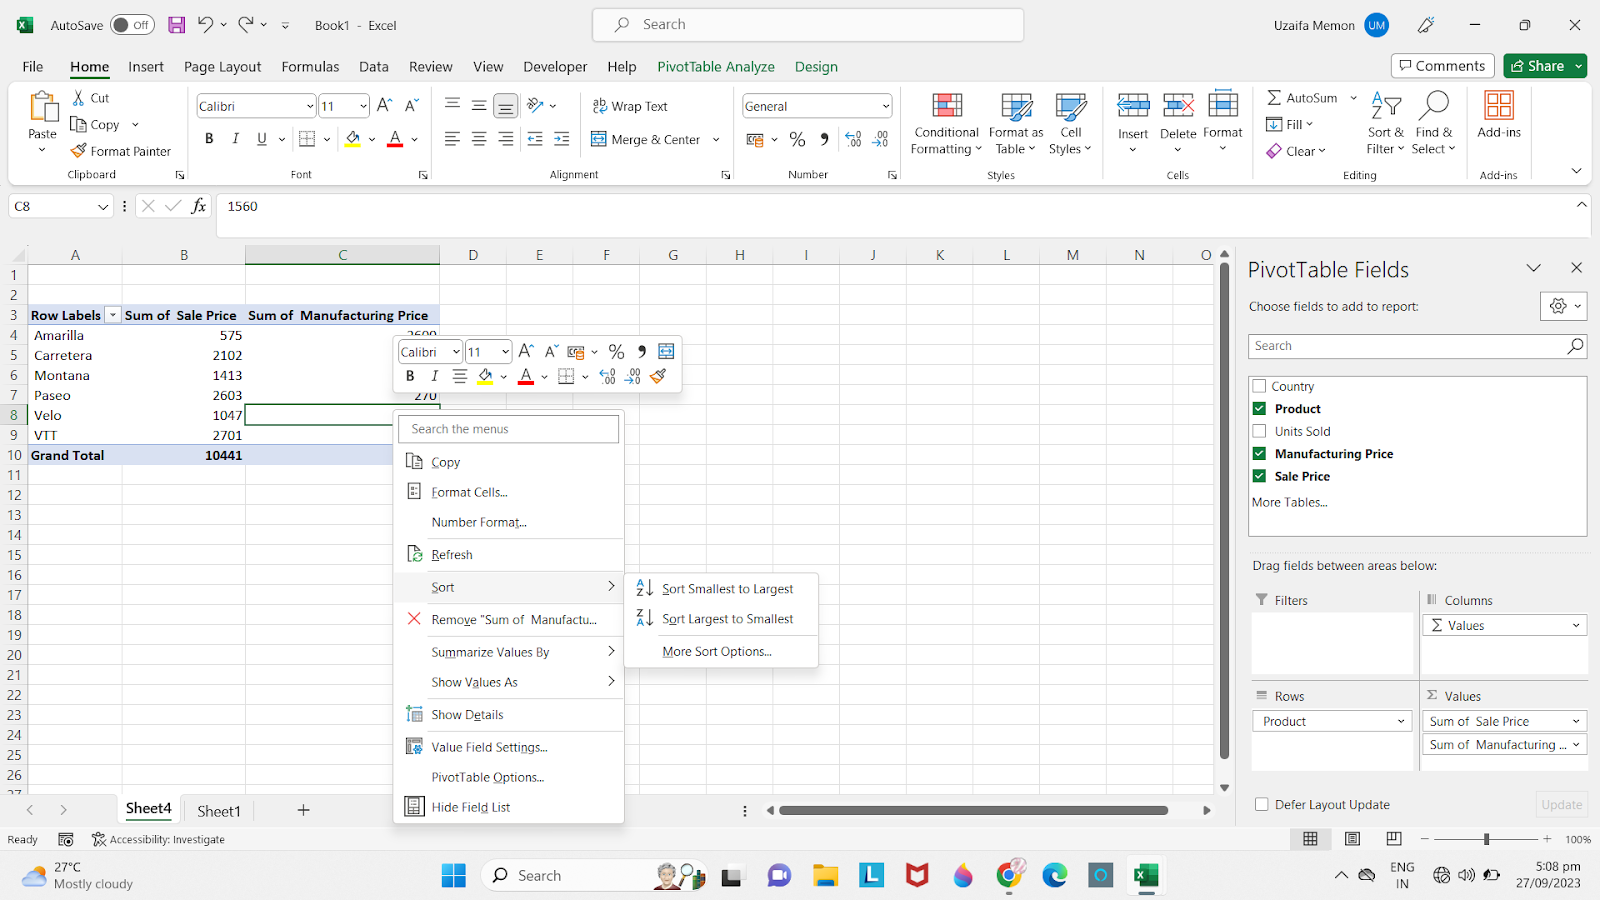Click Search the menus field
Image resolution: width=1600 pixels, height=900 pixels.
click(509, 429)
